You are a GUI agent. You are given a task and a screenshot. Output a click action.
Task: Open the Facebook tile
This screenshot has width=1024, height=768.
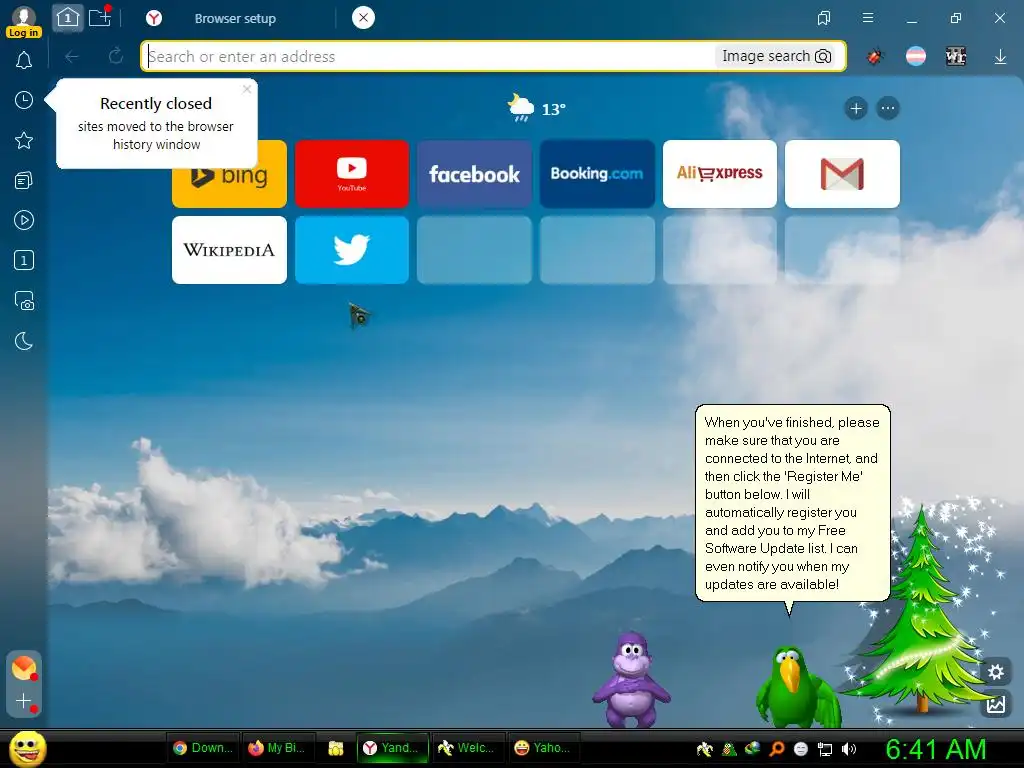click(x=474, y=174)
